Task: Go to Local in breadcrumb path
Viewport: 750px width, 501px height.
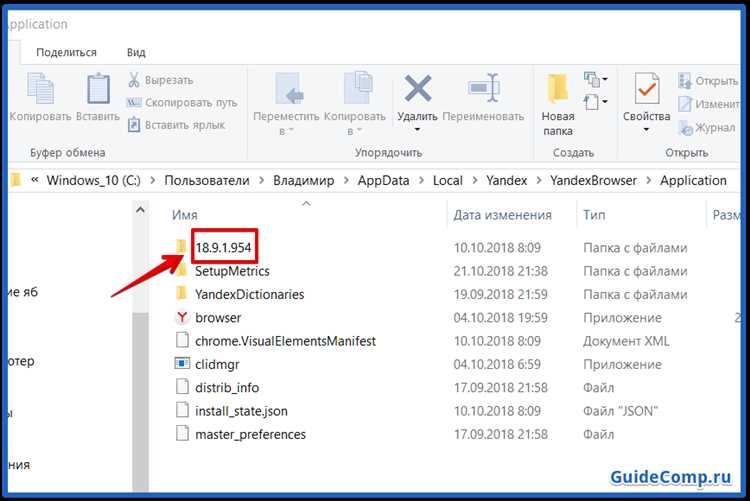Action: 448,180
